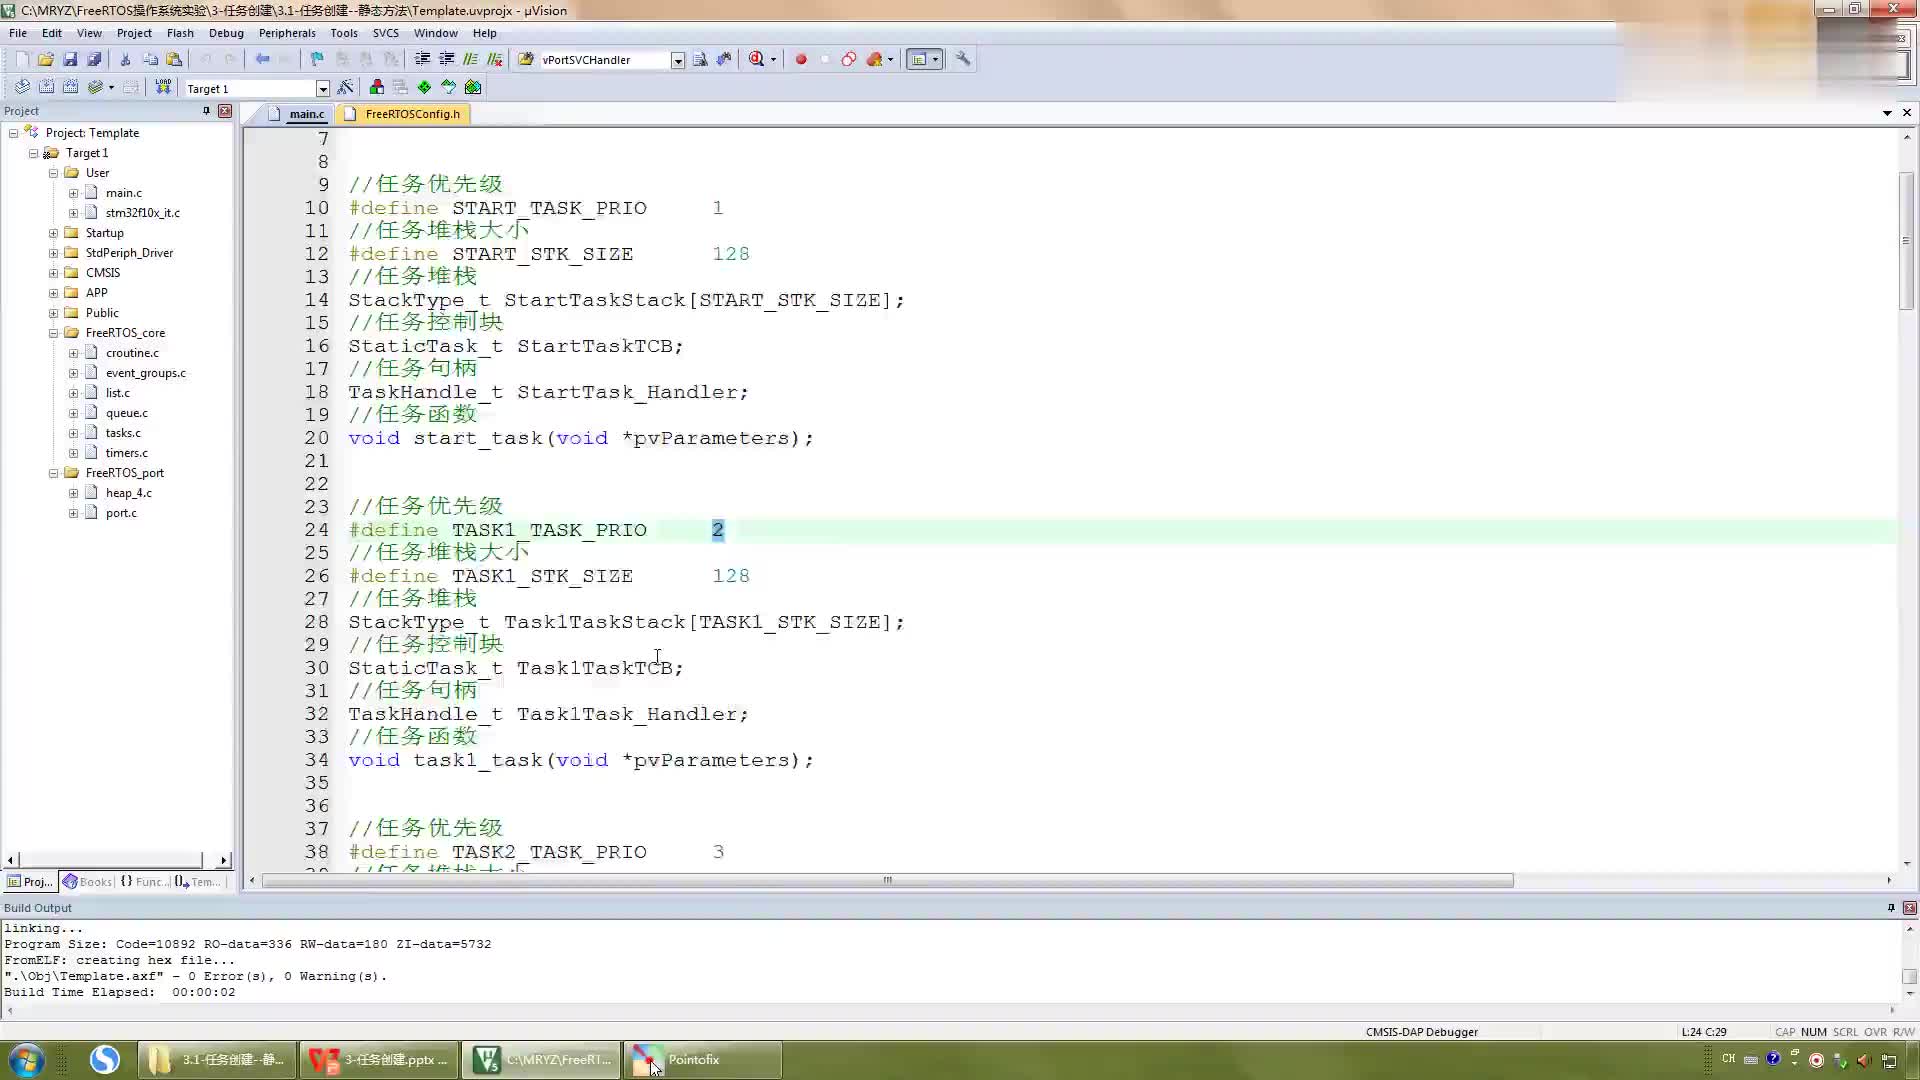Select stm32f10x_it.c in the project tree

pyautogui.click(x=143, y=213)
